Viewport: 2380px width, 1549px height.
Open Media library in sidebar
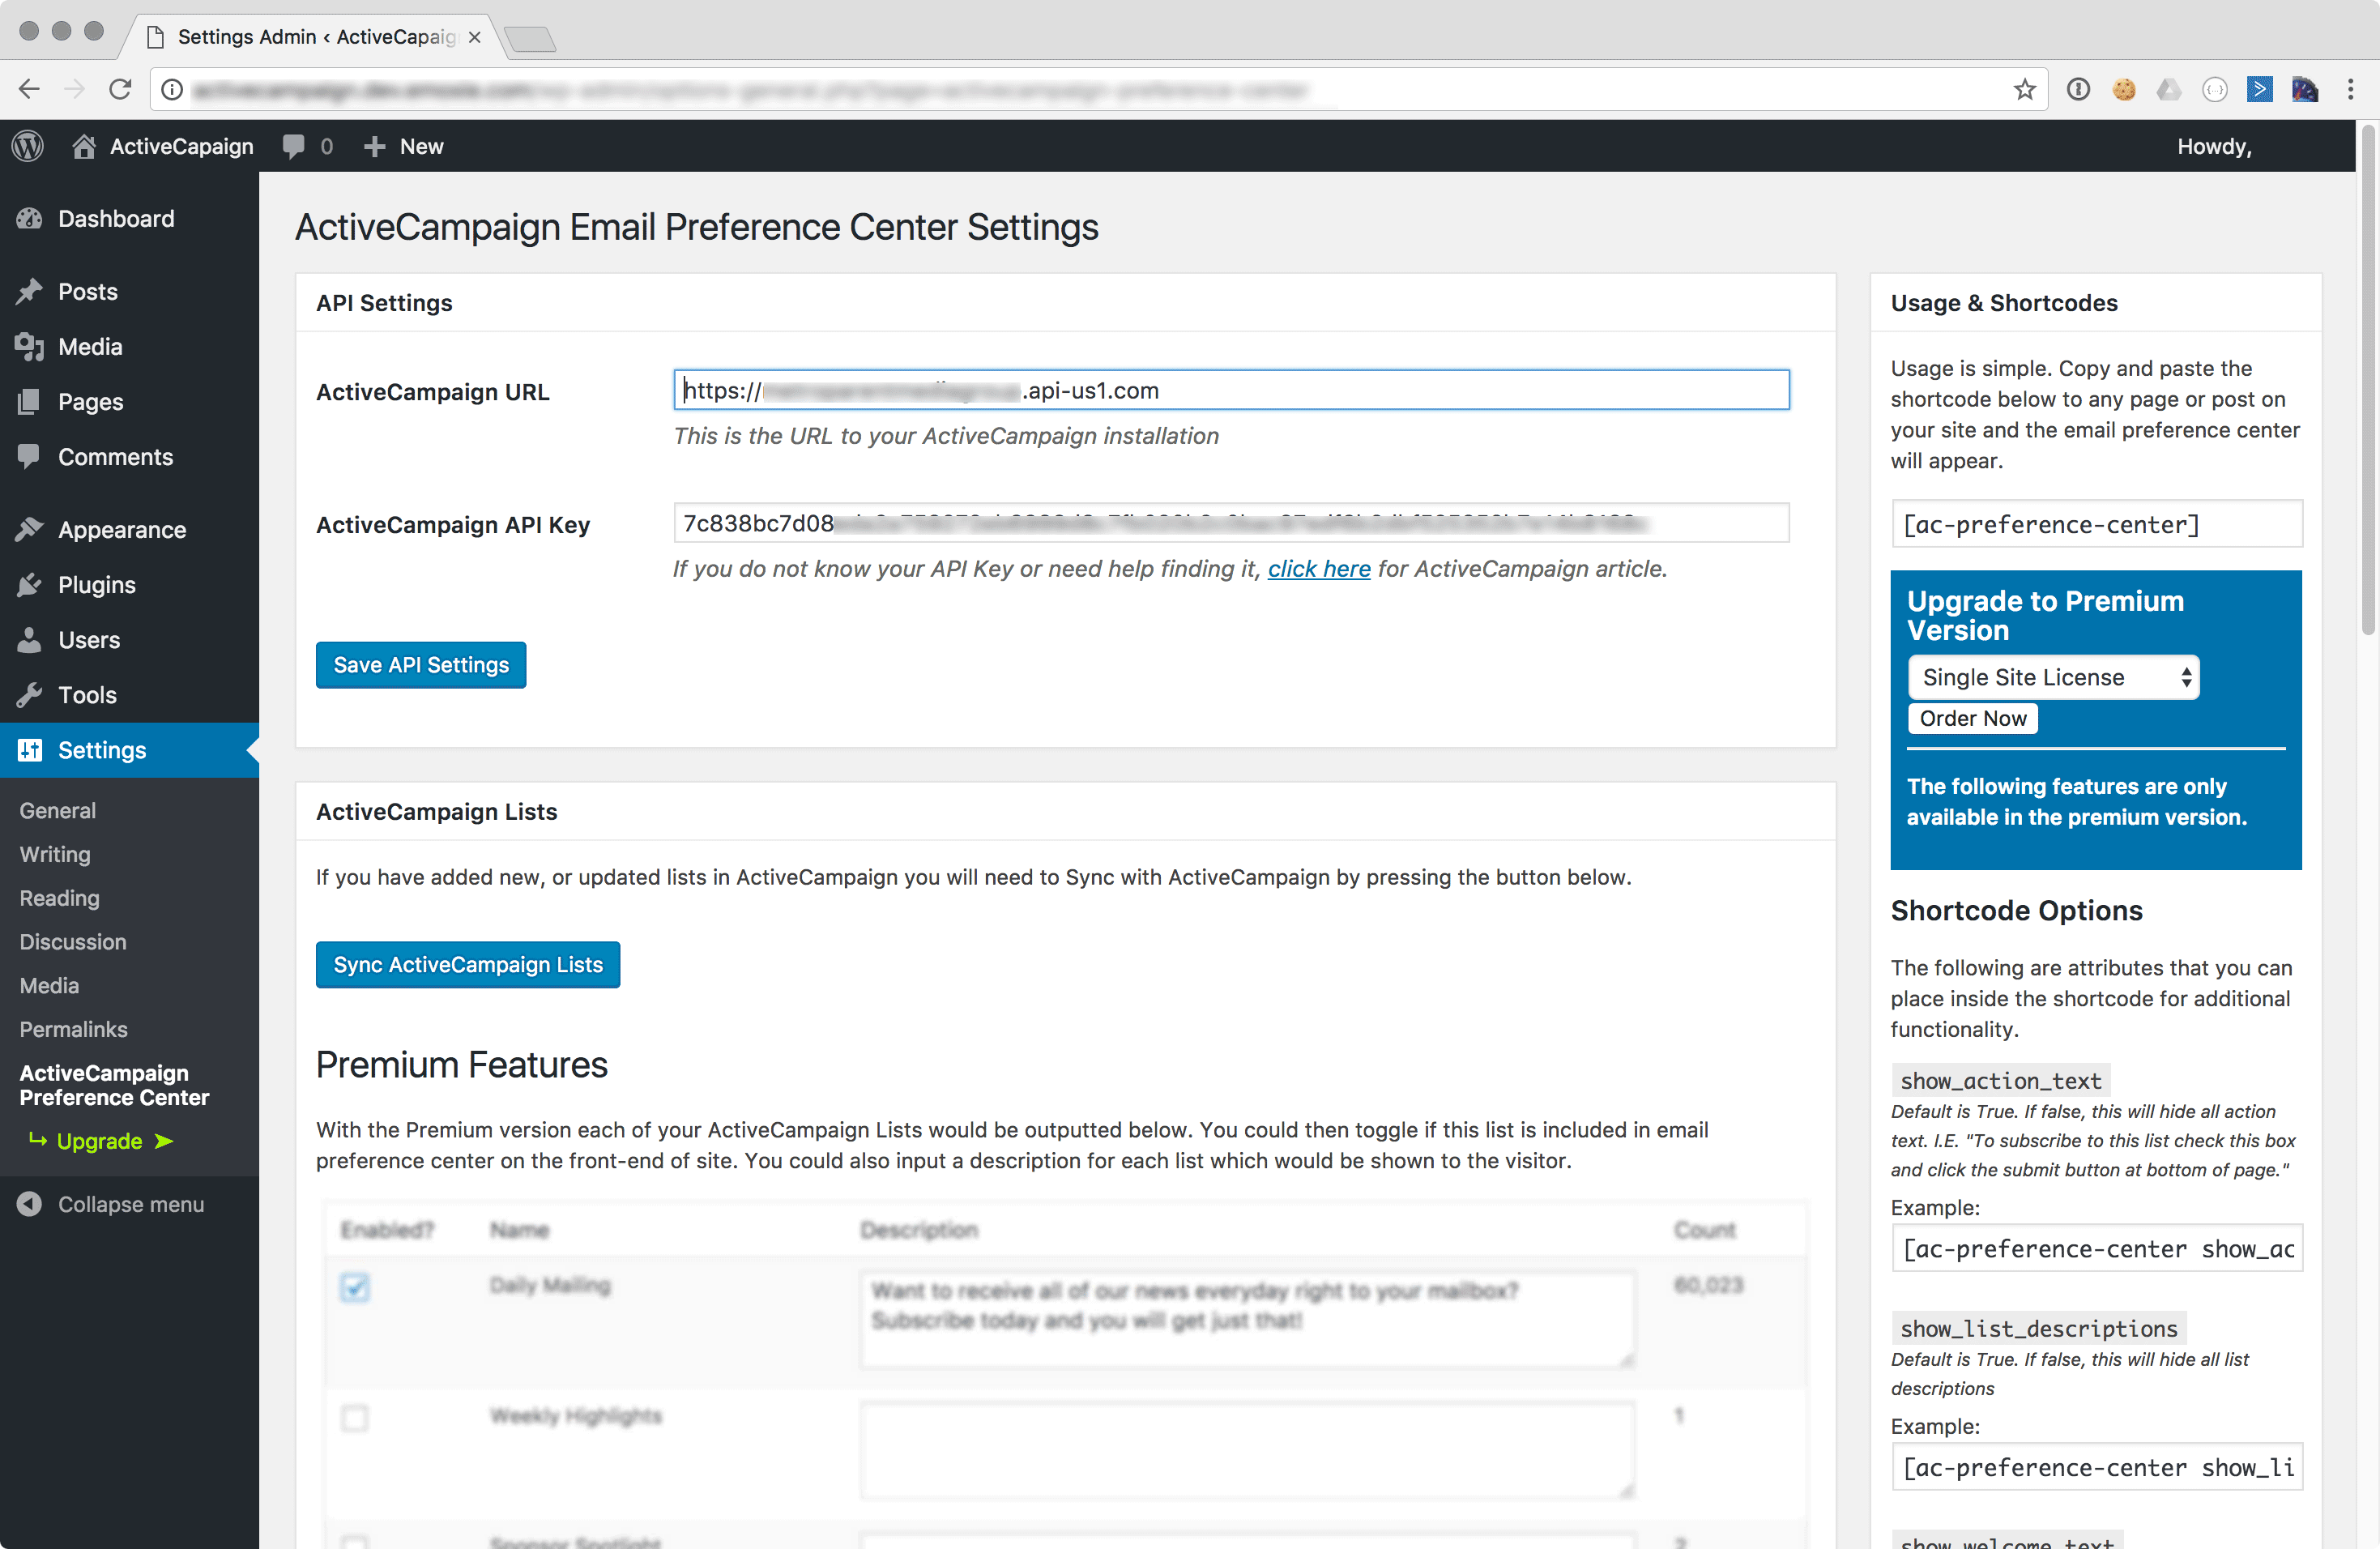click(129, 346)
